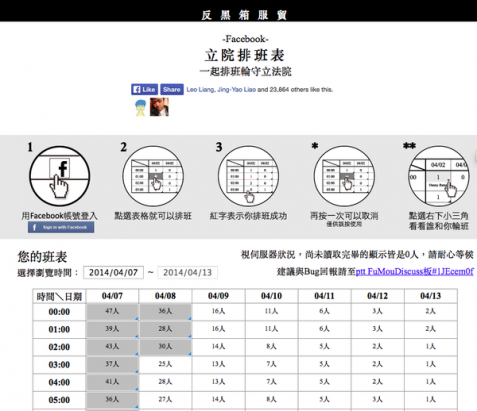Expand the small blue triangle in 04/07 03:00 cell
This screenshot has height=411, width=477.
[137, 371]
